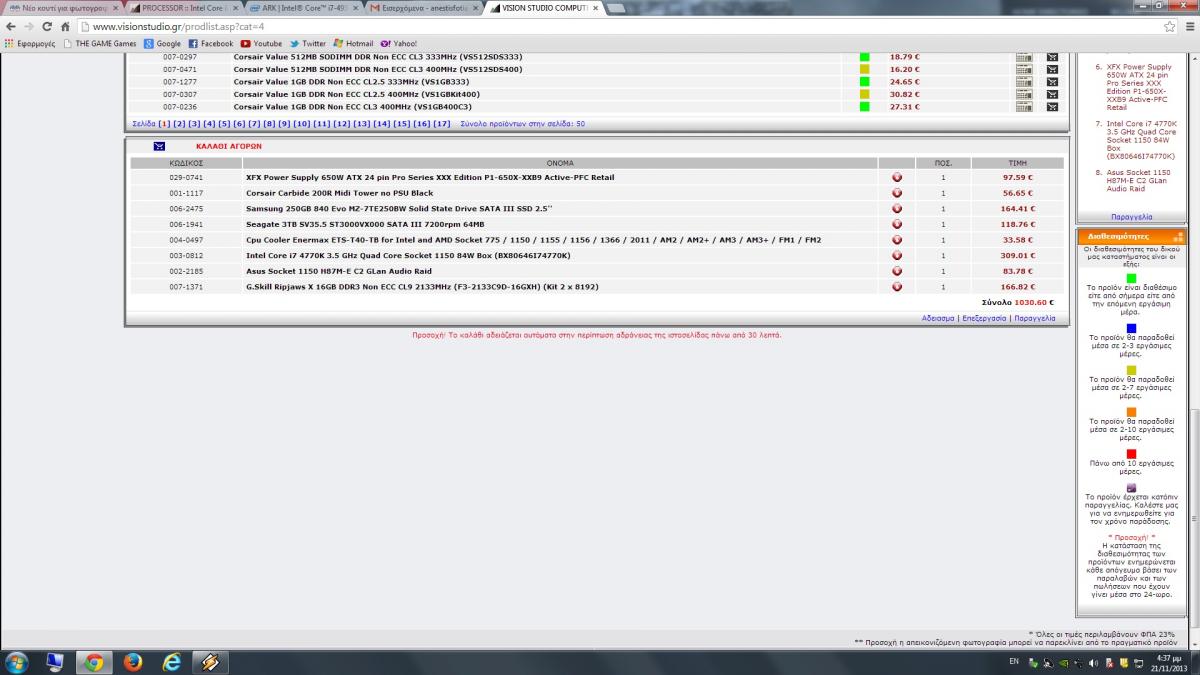The image size is (1200, 675).
Task: Remove Samsung 250GB 840 Evo from cart
Action: tap(897, 209)
